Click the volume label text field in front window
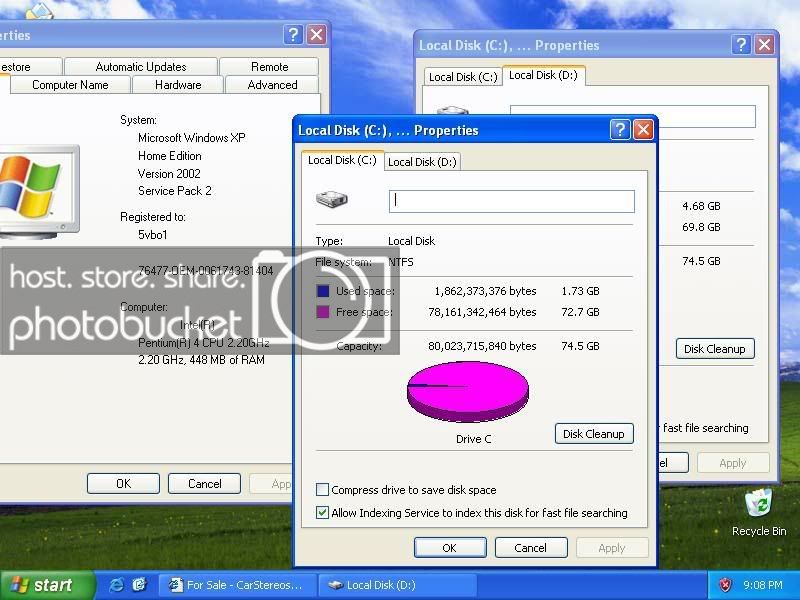Image resolution: width=800 pixels, height=600 pixels. (x=512, y=201)
